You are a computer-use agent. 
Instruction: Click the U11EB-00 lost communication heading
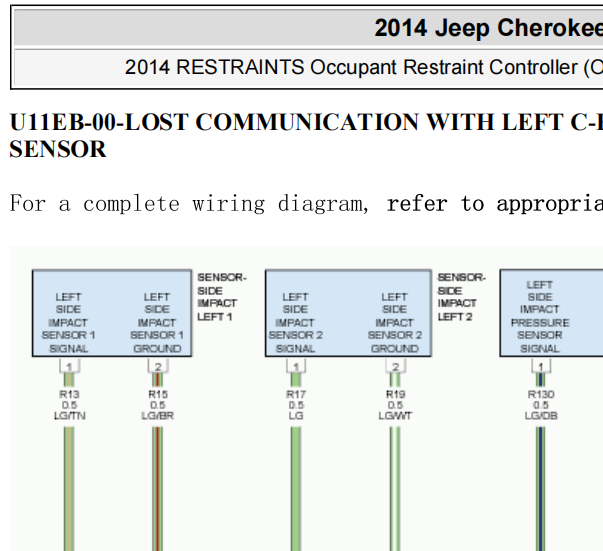[x=306, y=135]
